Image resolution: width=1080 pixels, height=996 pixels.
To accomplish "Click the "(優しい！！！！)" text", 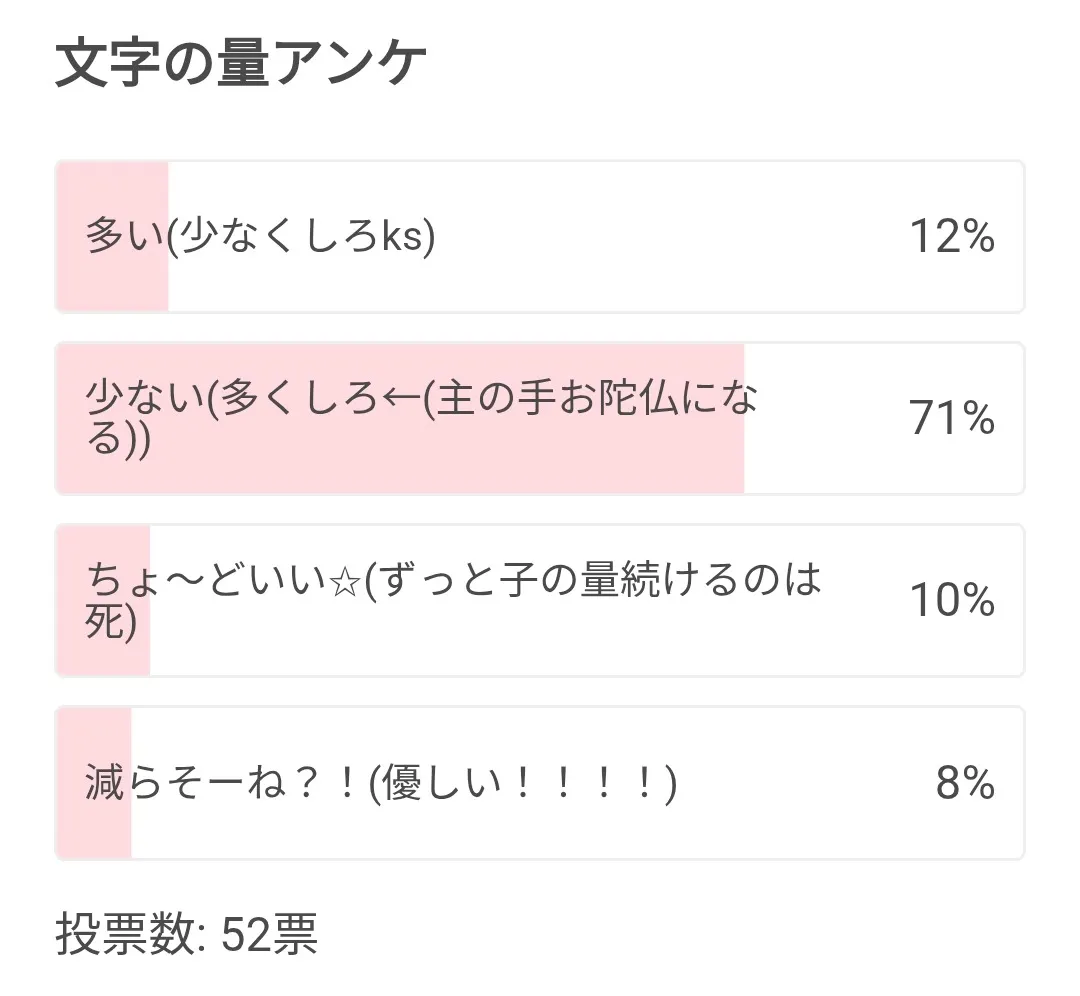I will (x=522, y=784).
